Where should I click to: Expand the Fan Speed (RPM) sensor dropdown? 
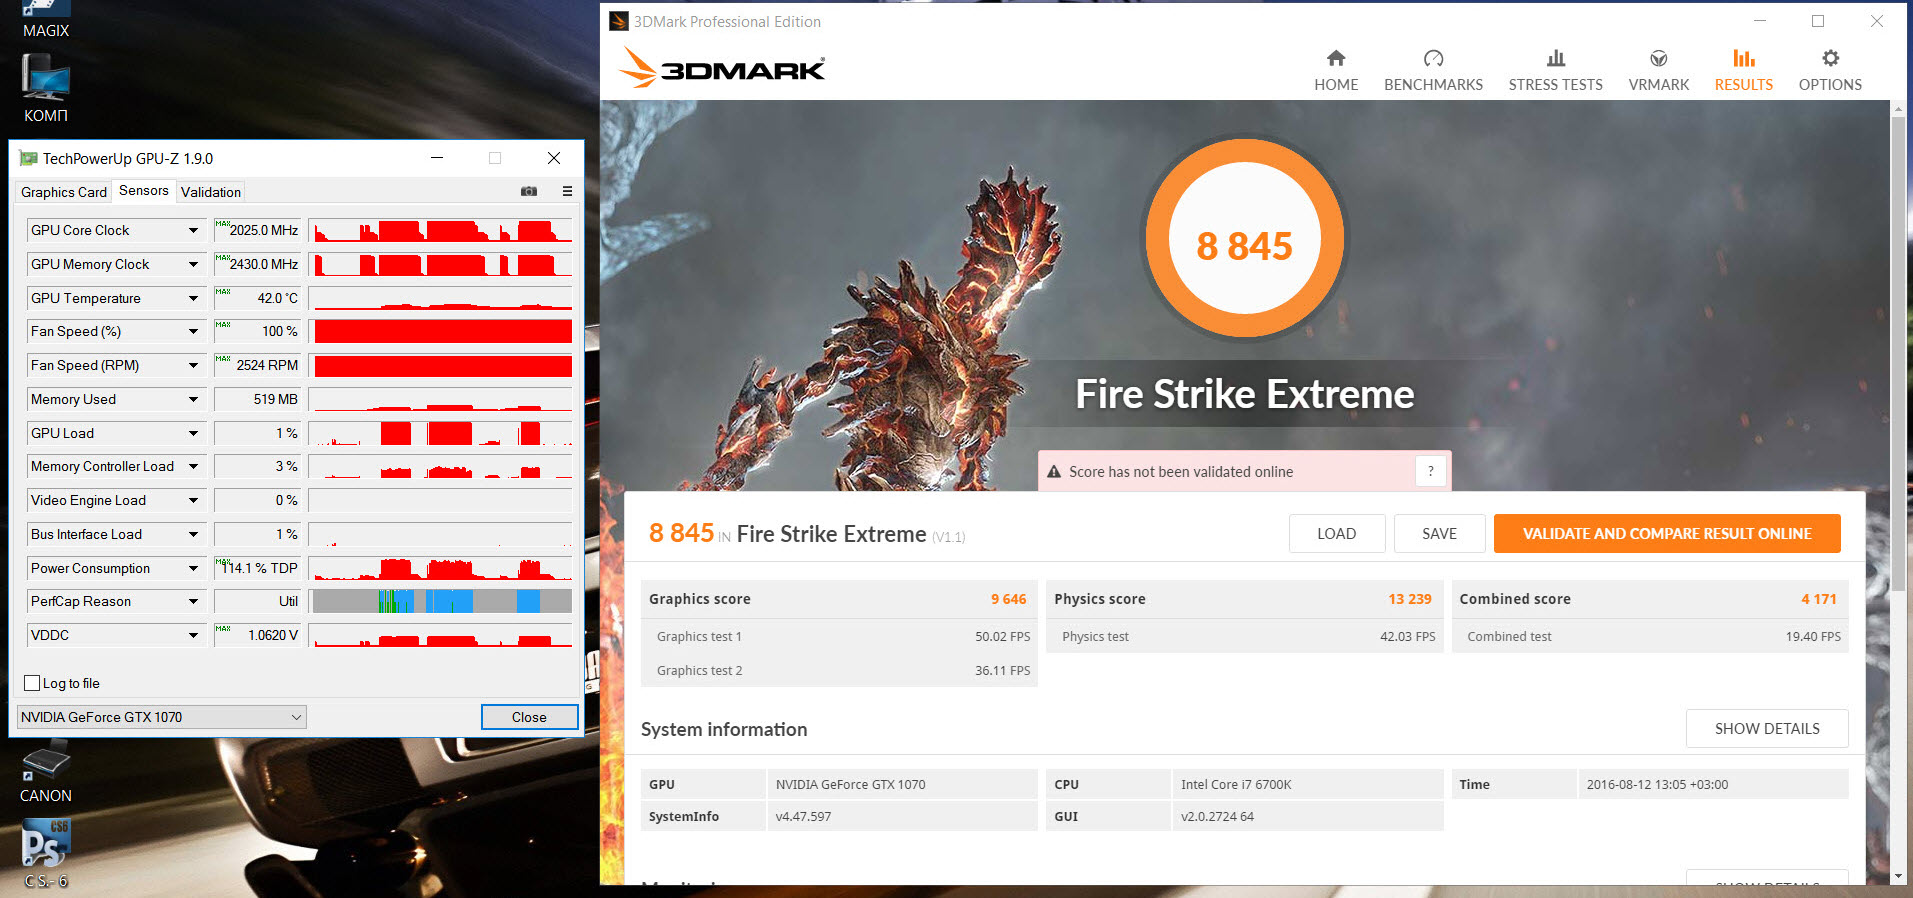(193, 366)
